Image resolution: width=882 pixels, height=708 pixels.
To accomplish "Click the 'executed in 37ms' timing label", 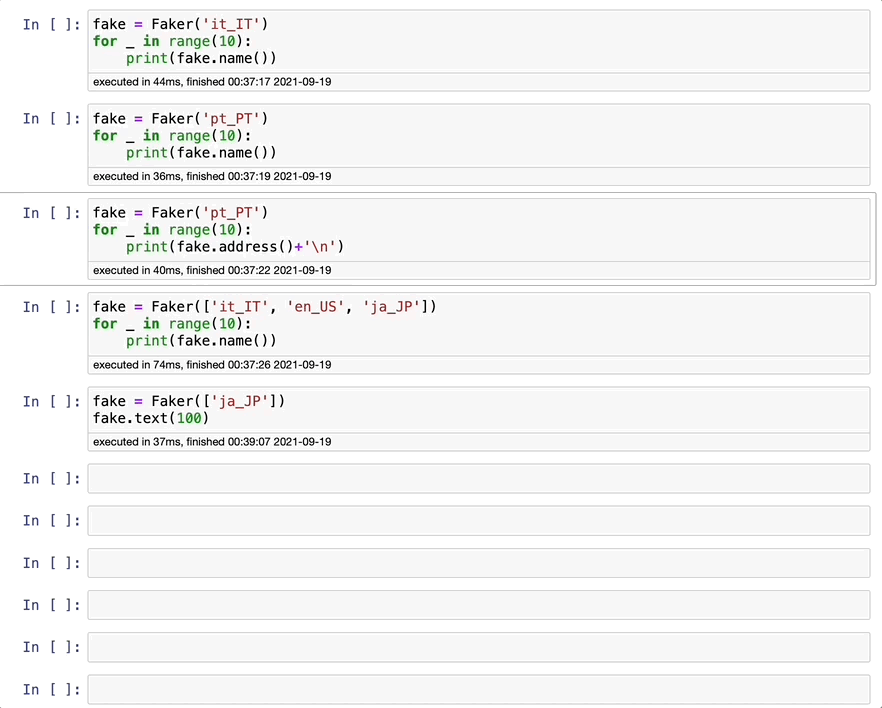I will (x=212, y=441).
